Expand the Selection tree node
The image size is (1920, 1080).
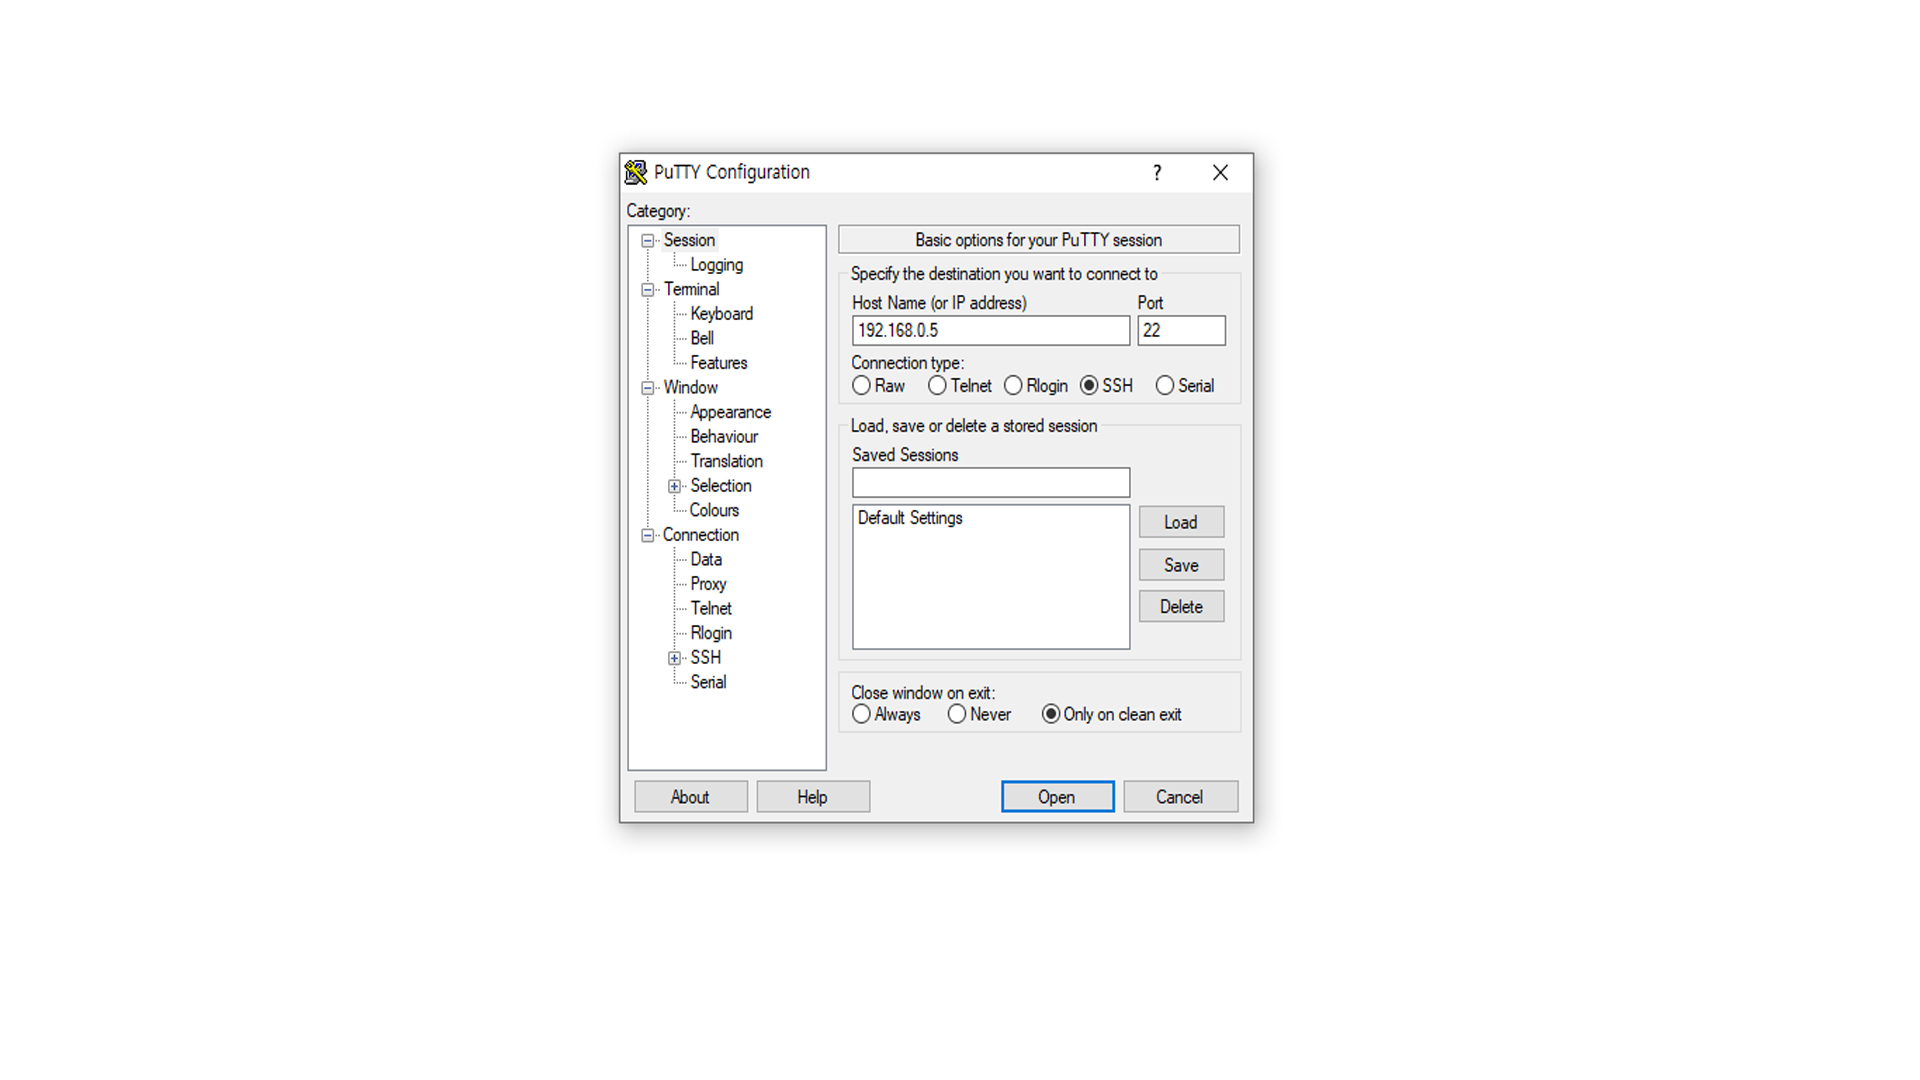675,486
